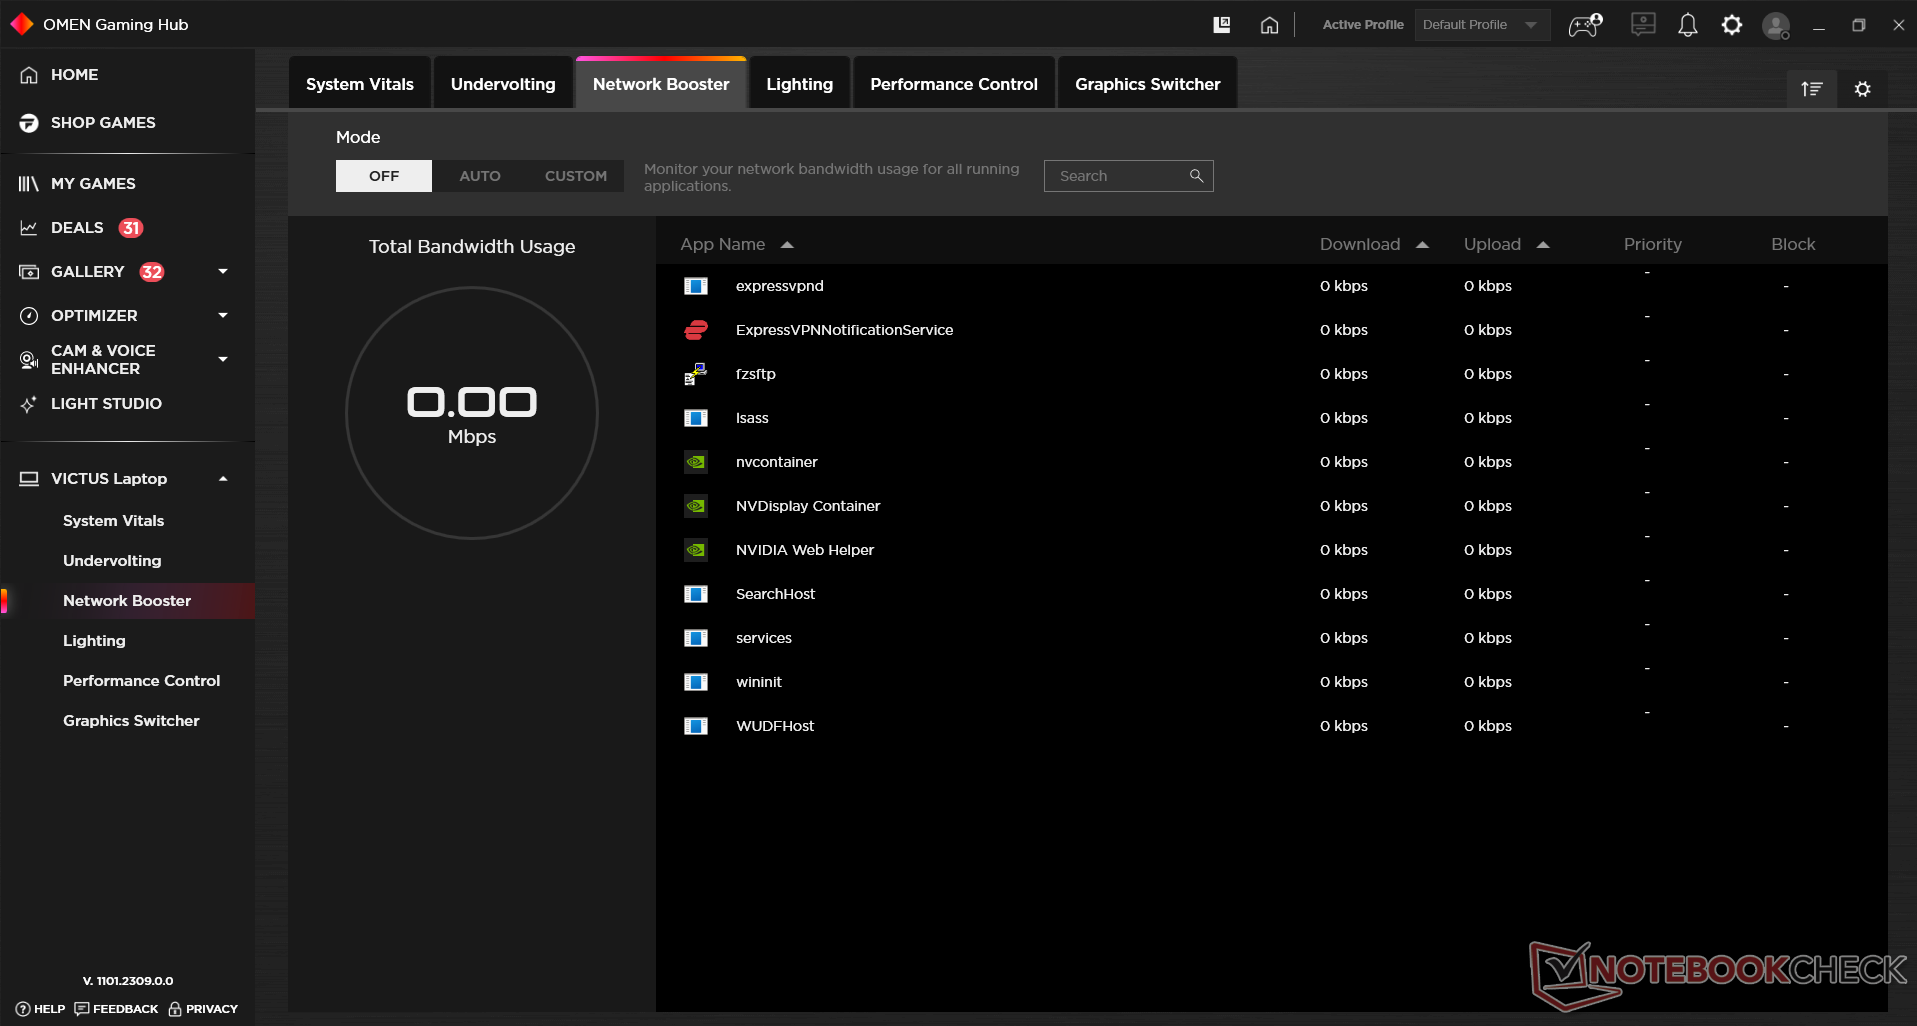Switch to the Undervolting tab
Image resolution: width=1917 pixels, height=1026 pixels.
[x=503, y=84]
